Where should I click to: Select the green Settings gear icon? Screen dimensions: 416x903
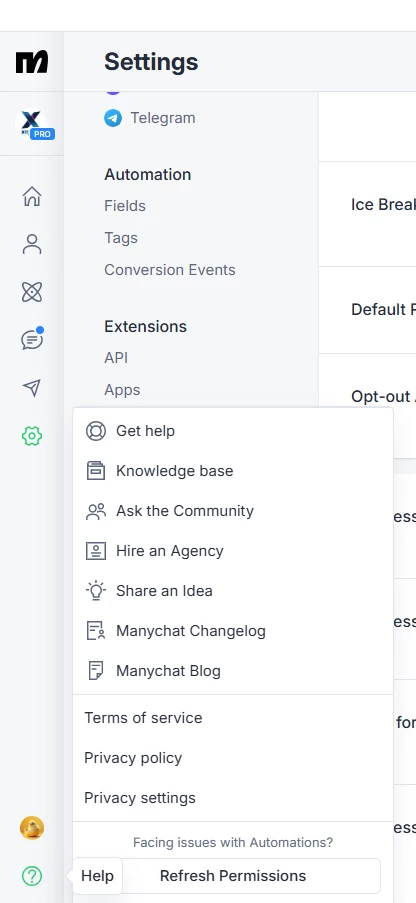point(32,436)
